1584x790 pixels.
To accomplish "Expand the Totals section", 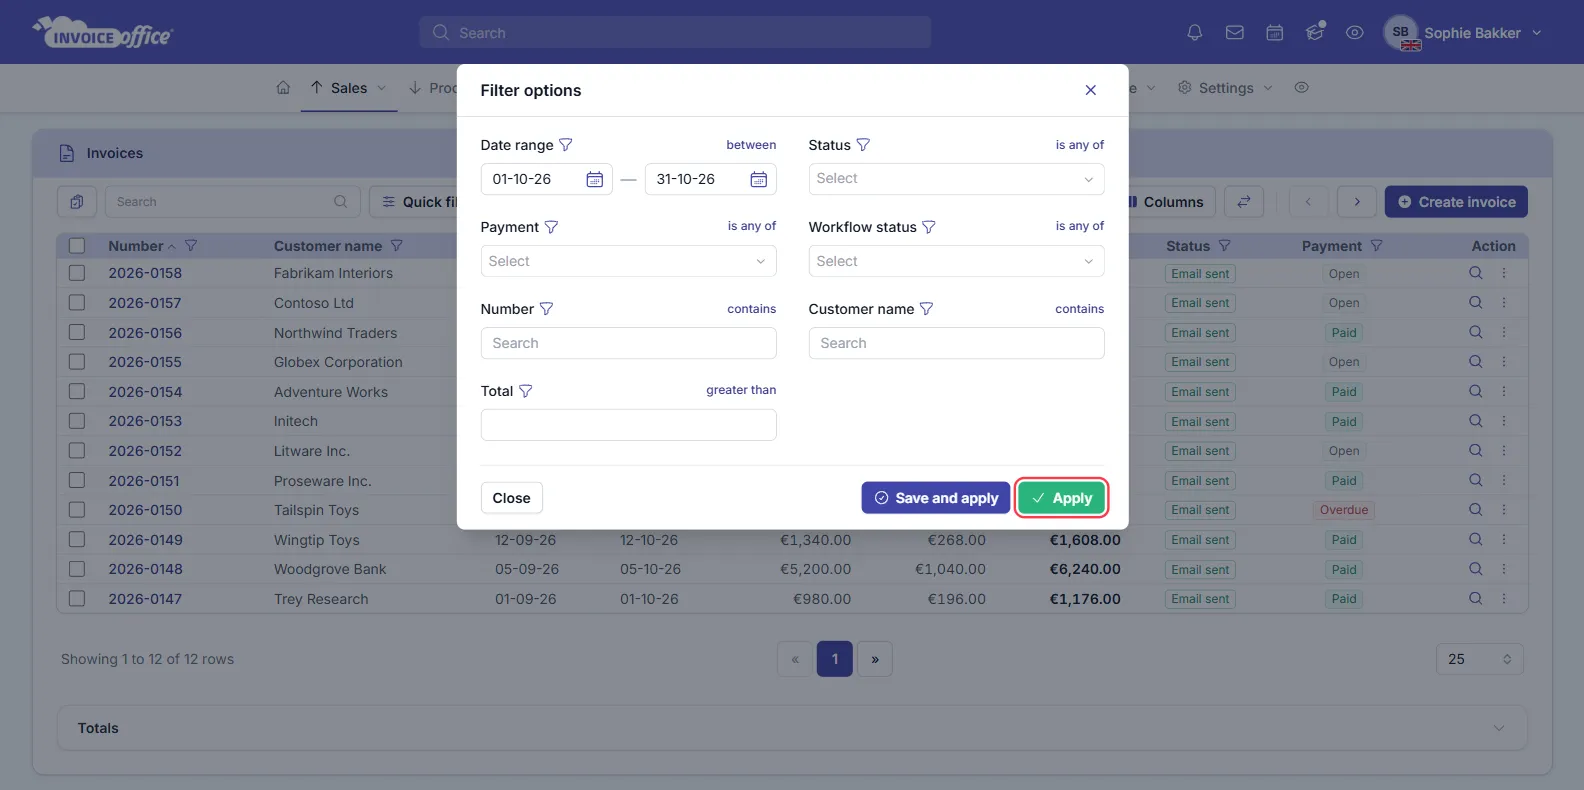I will pos(792,728).
